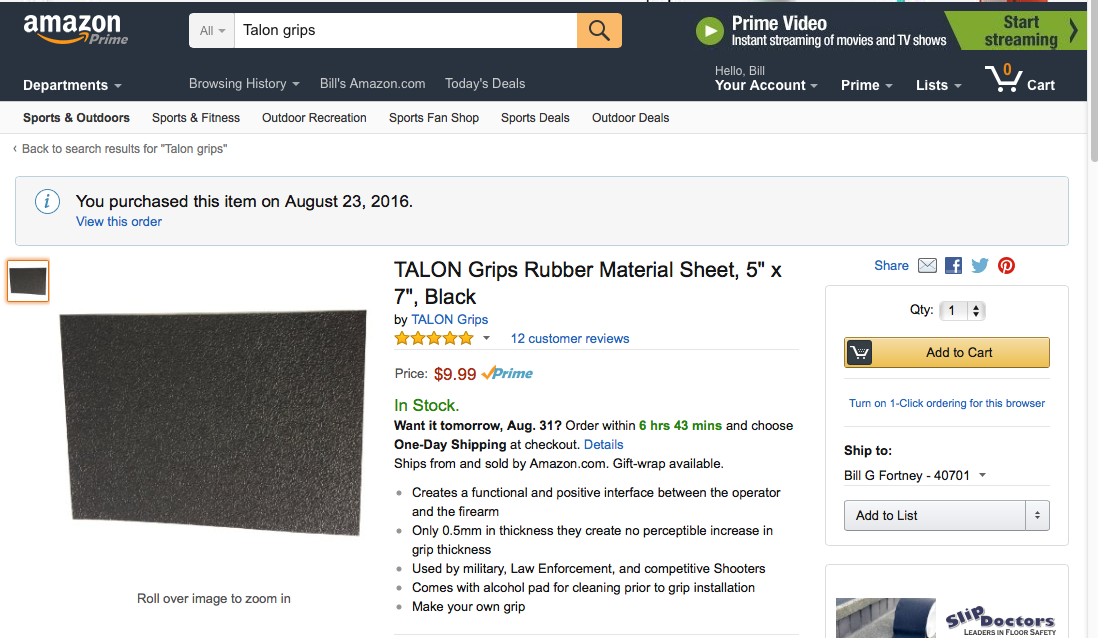Click into the Talon grips search field
Image resolution: width=1098 pixels, height=638 pixels.
[405, 30]
